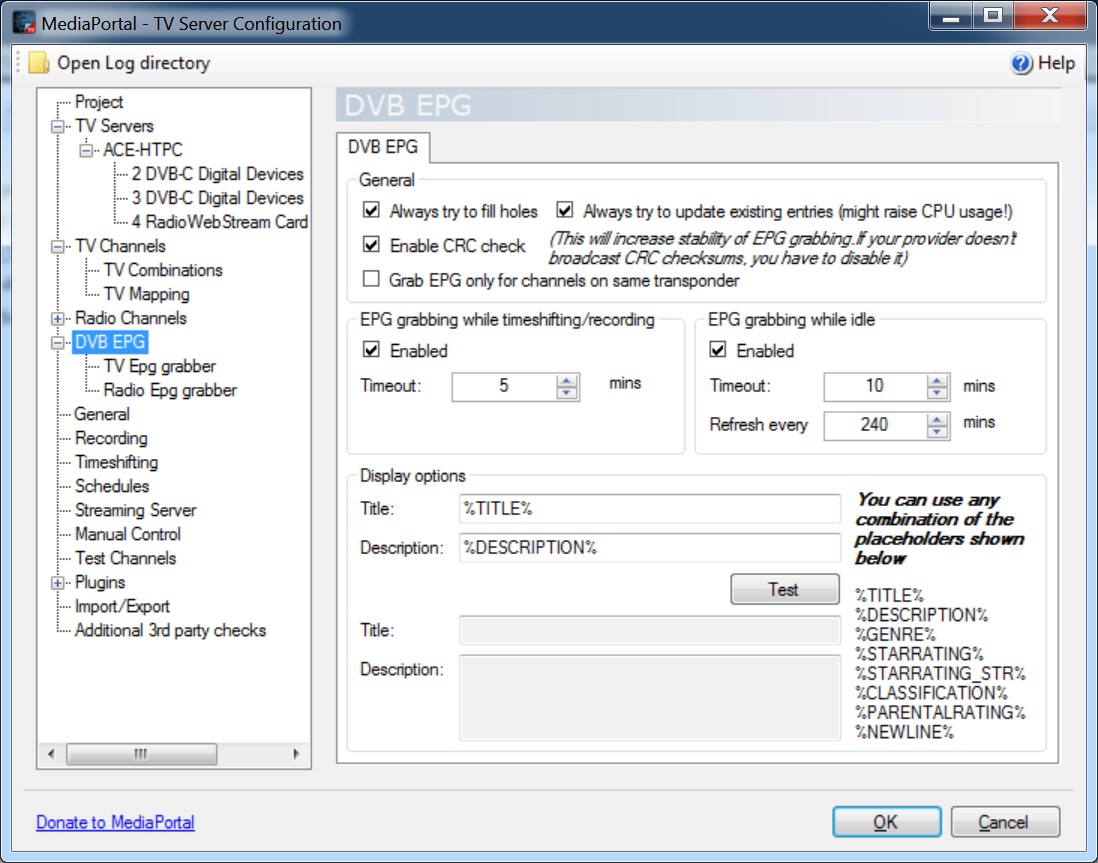Click the read-only Title test output box

(x=649, y=630)
